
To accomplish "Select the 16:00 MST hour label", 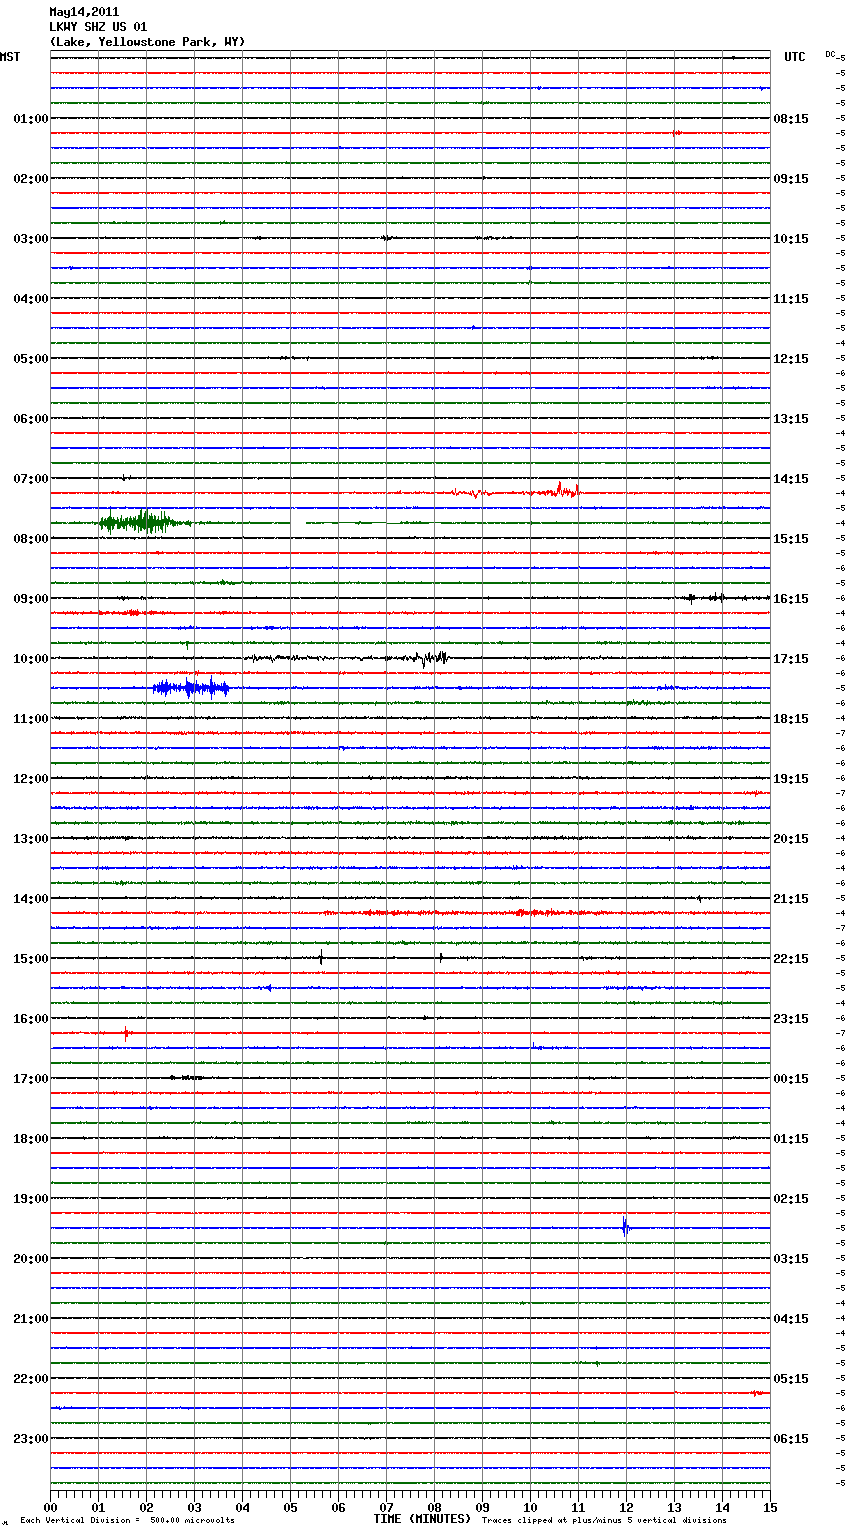I will (31, 1019).
